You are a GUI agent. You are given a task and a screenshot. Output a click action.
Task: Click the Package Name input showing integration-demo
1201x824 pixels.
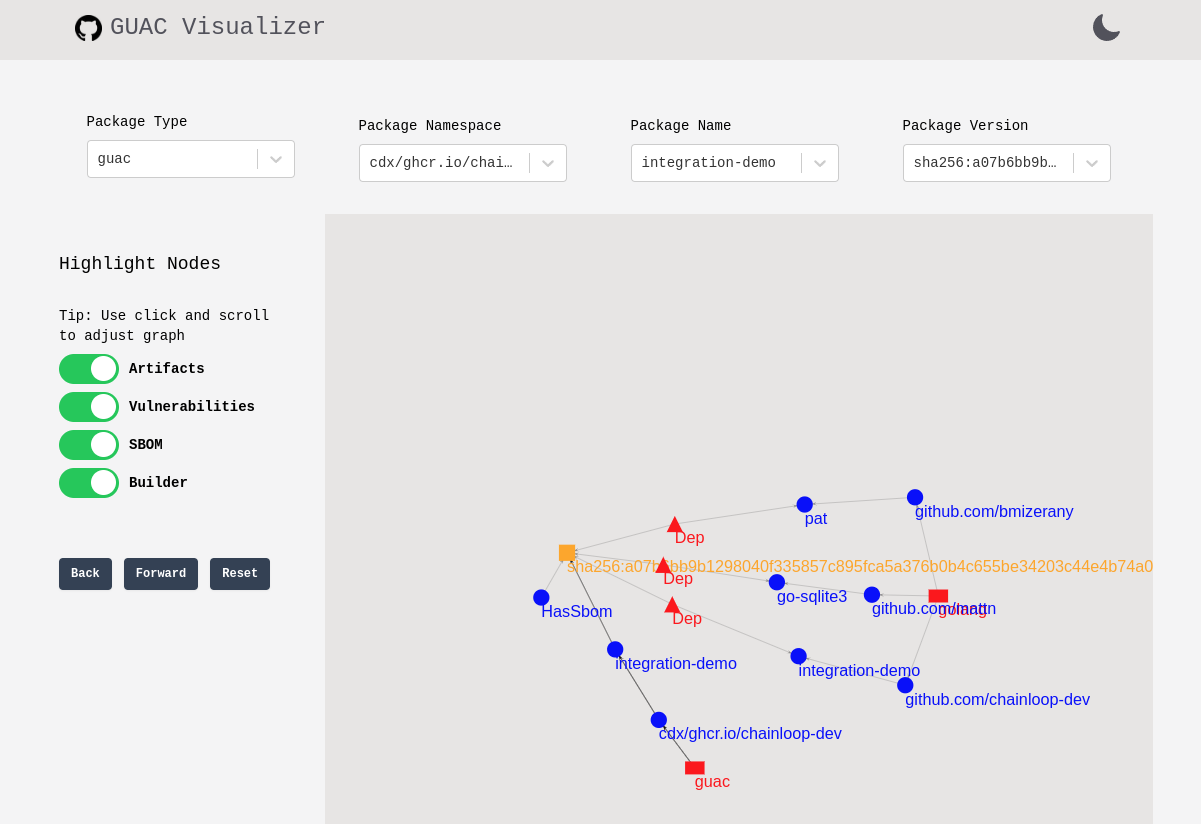716,163
